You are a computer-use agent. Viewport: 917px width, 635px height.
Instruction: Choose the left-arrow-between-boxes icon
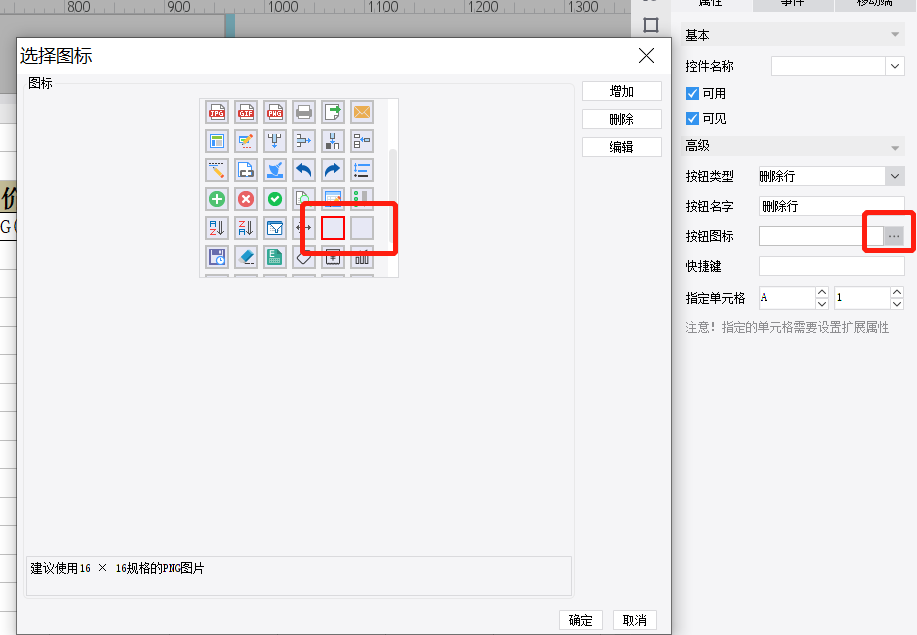[362, 141]
